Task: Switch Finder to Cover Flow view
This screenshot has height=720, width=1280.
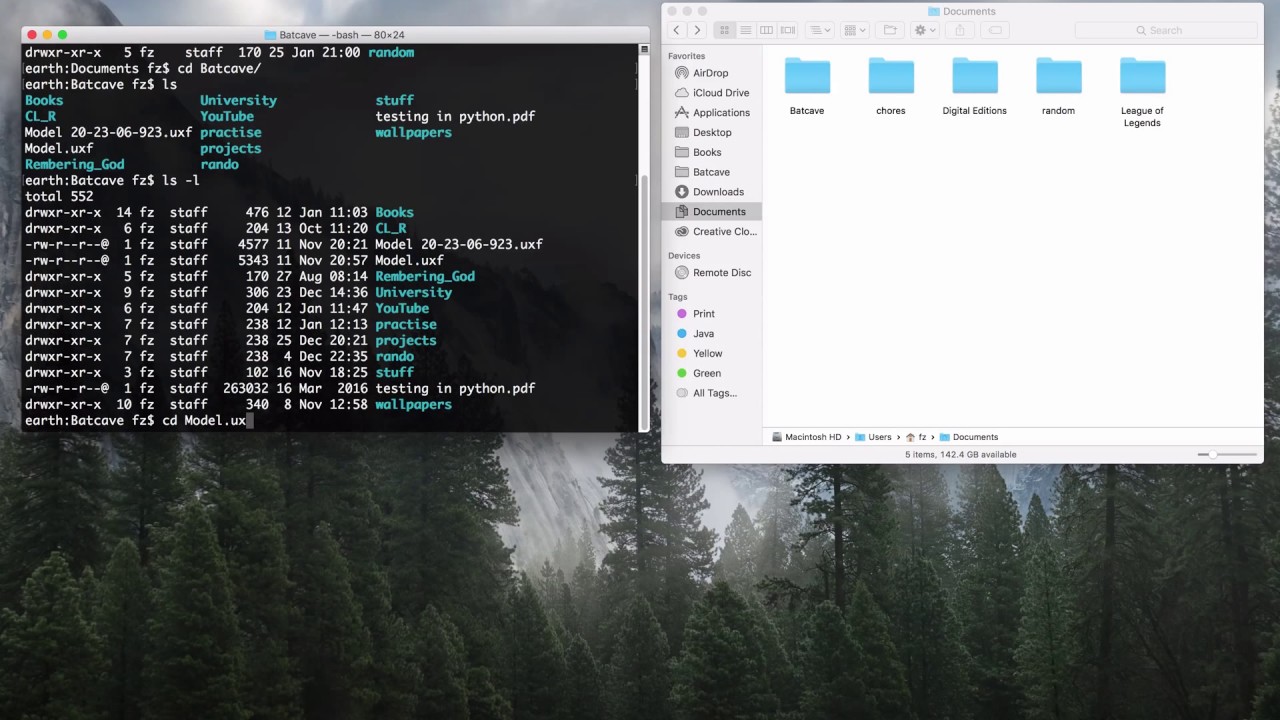Action: pos(788,30)
